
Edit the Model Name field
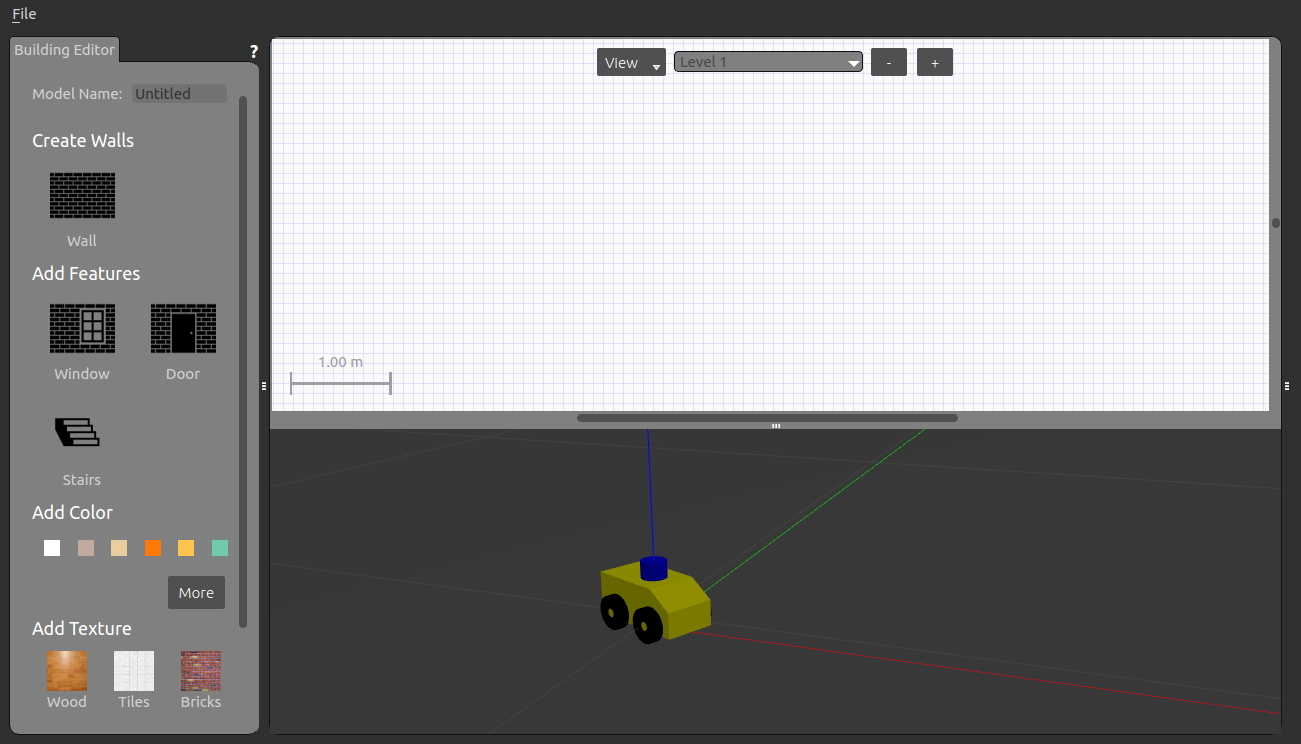(180, 94)
